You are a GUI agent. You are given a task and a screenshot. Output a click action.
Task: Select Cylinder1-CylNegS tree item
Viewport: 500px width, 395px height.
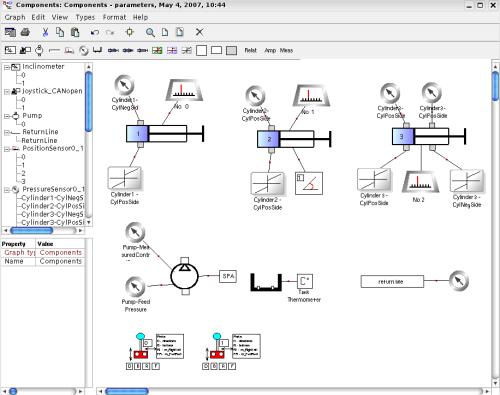pos(53,198)
